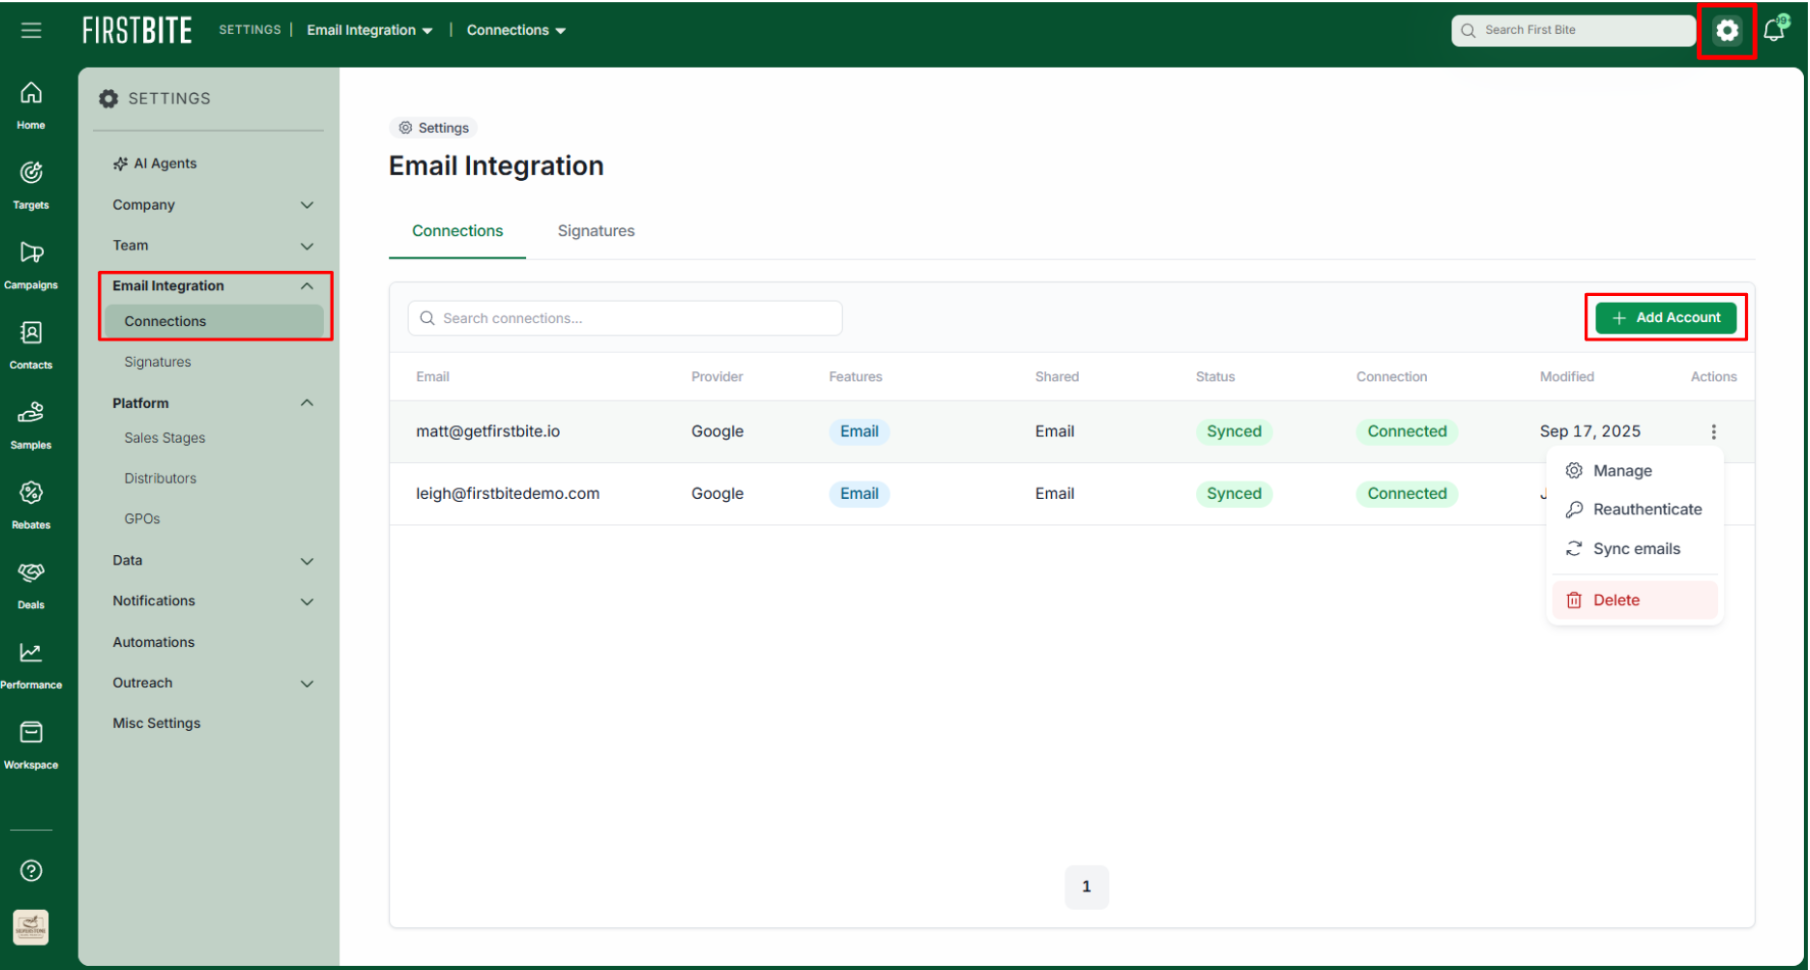
Task: Collapse the Platform section
Action: pyautogui.click(x=213, y=403)
